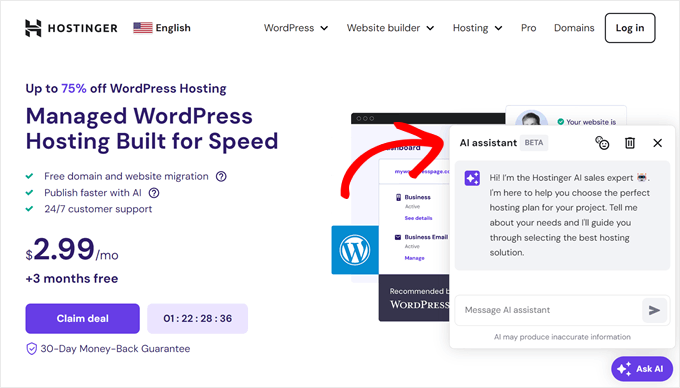Click Manage under Business Email
Viewport: 680px width, 388px height.
tap(414, 258)
